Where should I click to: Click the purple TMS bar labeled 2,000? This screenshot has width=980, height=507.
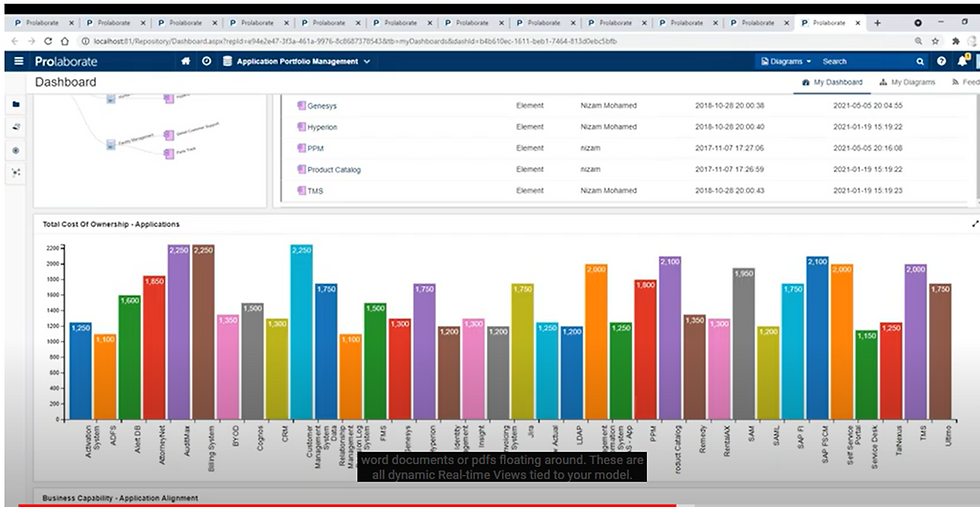coord(916,342)
